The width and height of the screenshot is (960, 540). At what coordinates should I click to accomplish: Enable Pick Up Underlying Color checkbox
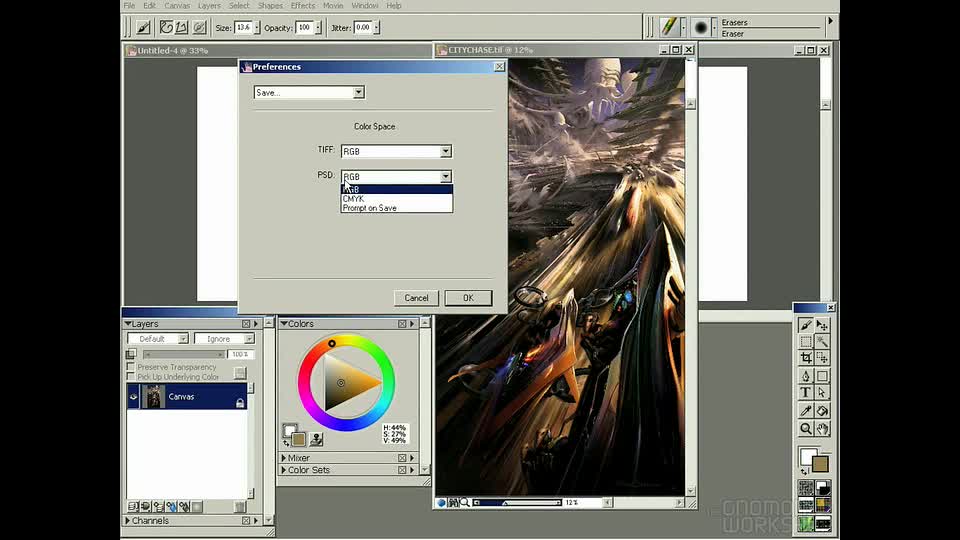(x=130, y=377)
